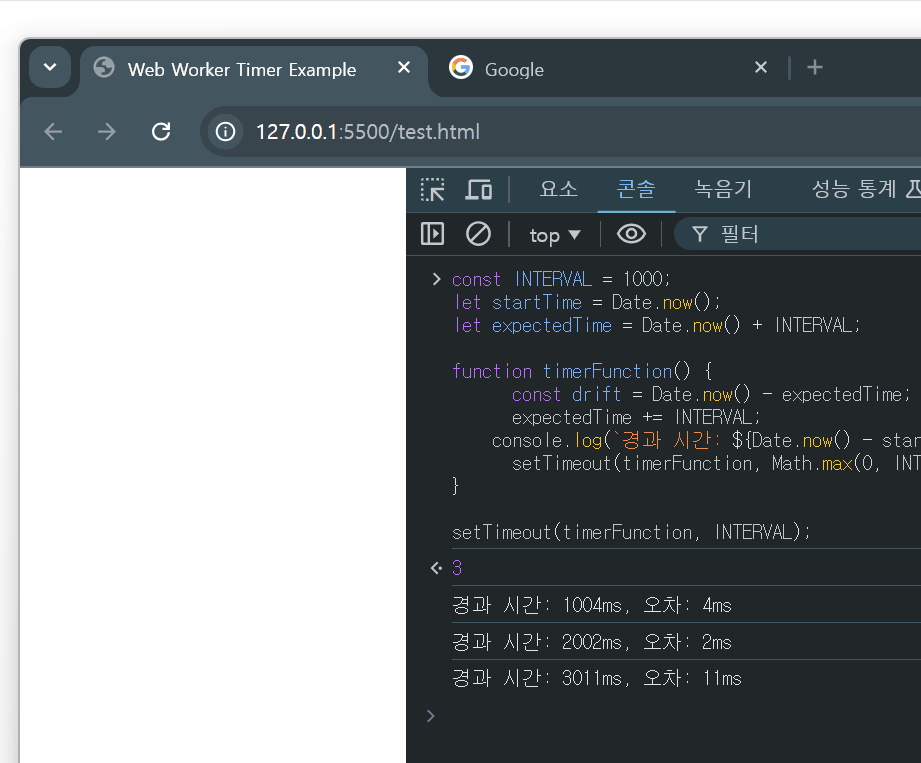921x763 pixels.
Task: Open the 녹음기 (Recorder) panel
Action: click(x=723, y=189)
